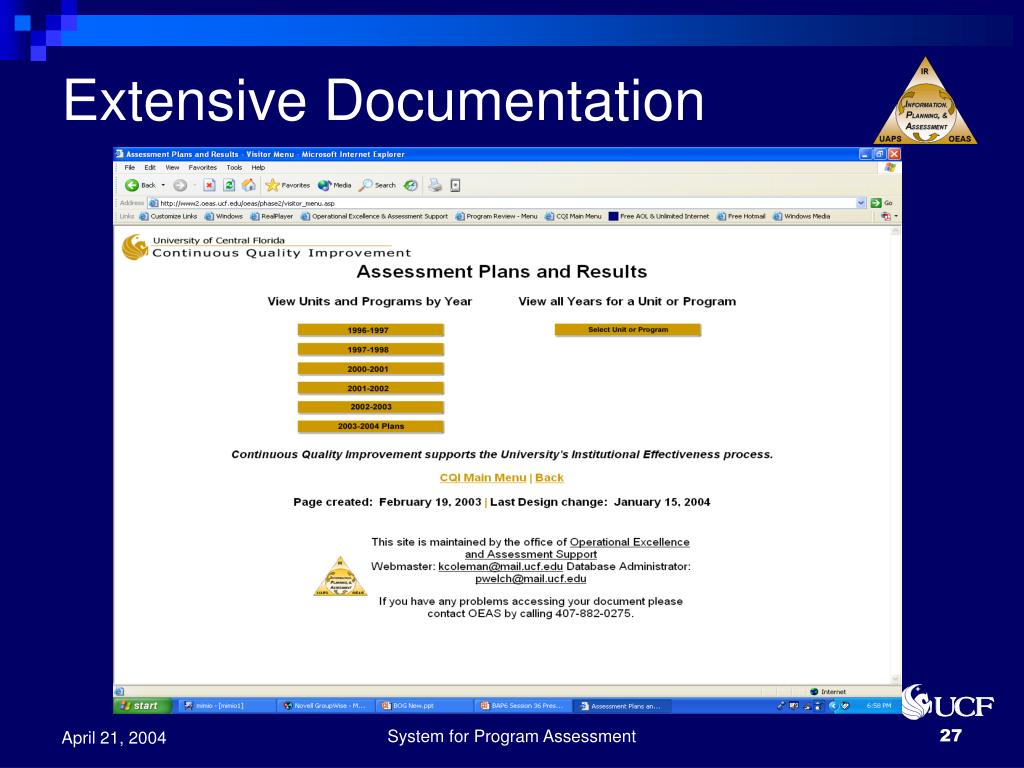This screenshot has width=1024, height=768.
Task: Switch to mimio taskbar window
Action: click(226, 706)
